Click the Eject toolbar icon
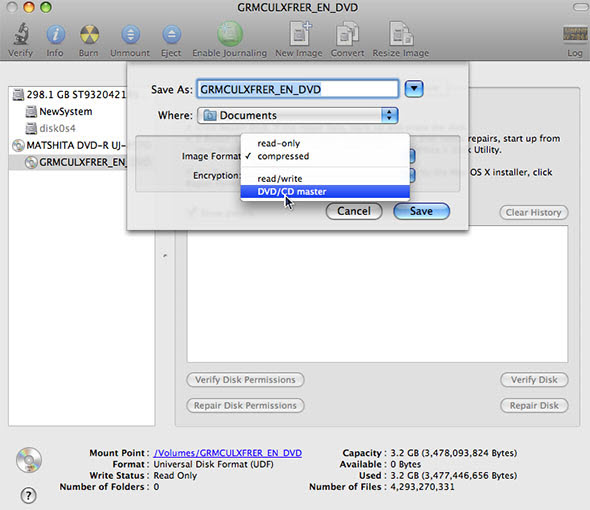This screenshot has height=510, width=590. pyautogui.click(x=171, y=34)
